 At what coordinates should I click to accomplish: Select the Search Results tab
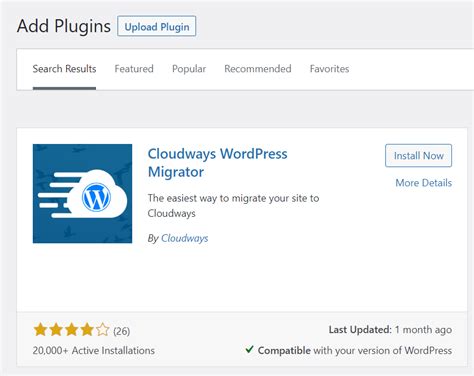click(x=64, y=69)
